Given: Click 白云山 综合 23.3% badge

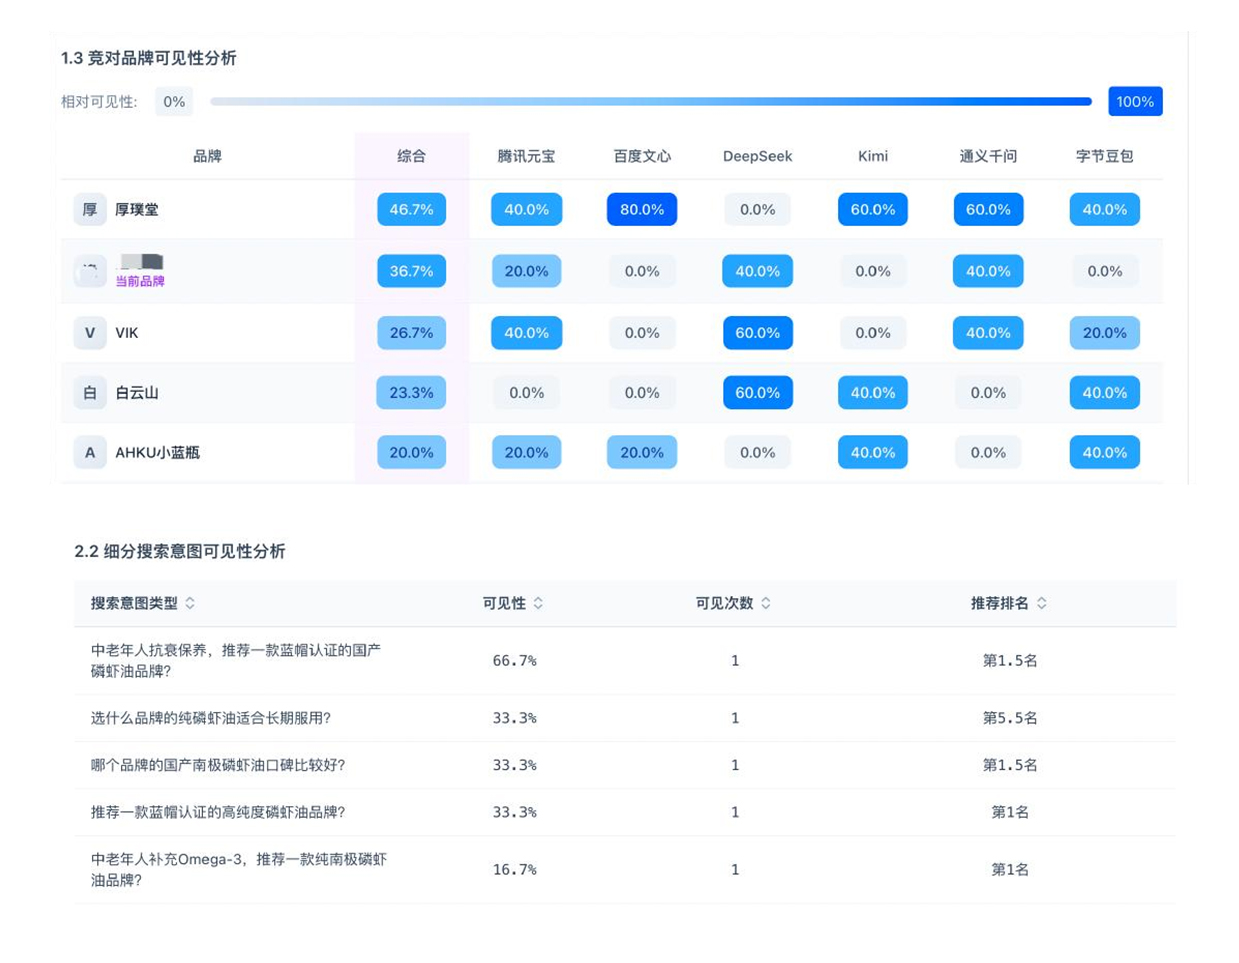Looking at the screenshot, I should pos(411,393).
